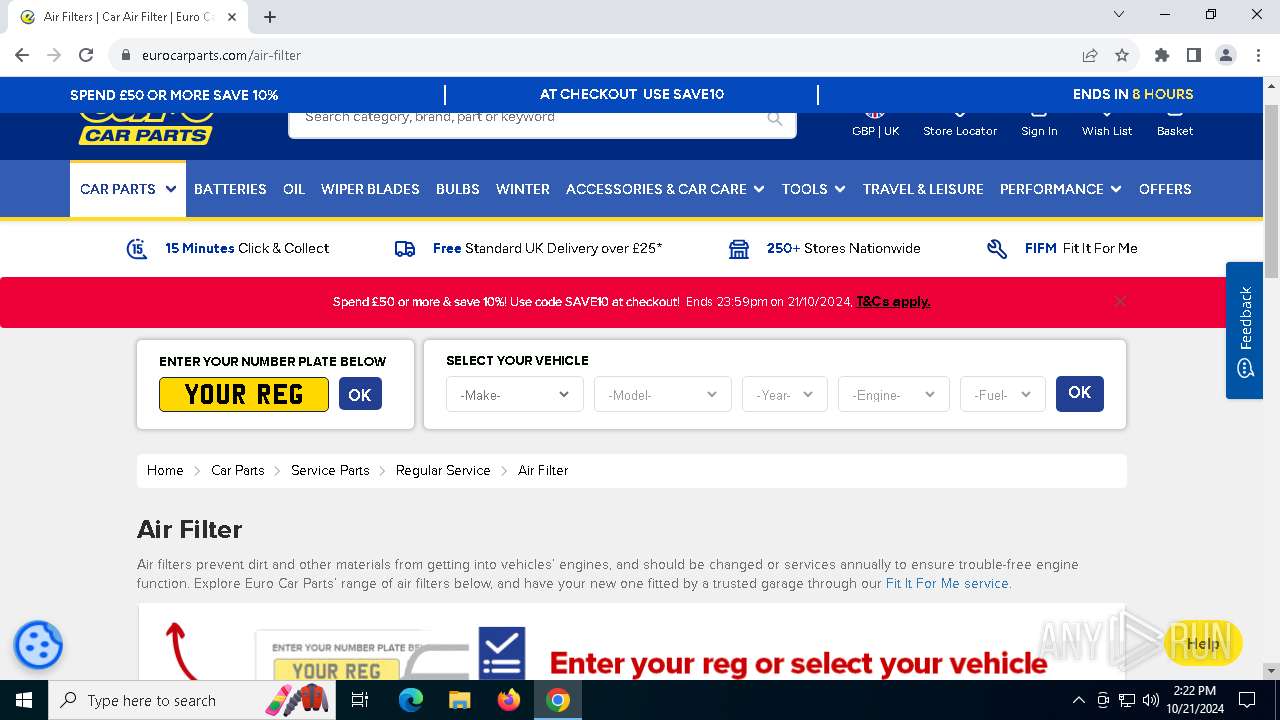Go to Car Parts breadcrumb
Viewport: 1280px width, 720px height.
tap(238, 470)
